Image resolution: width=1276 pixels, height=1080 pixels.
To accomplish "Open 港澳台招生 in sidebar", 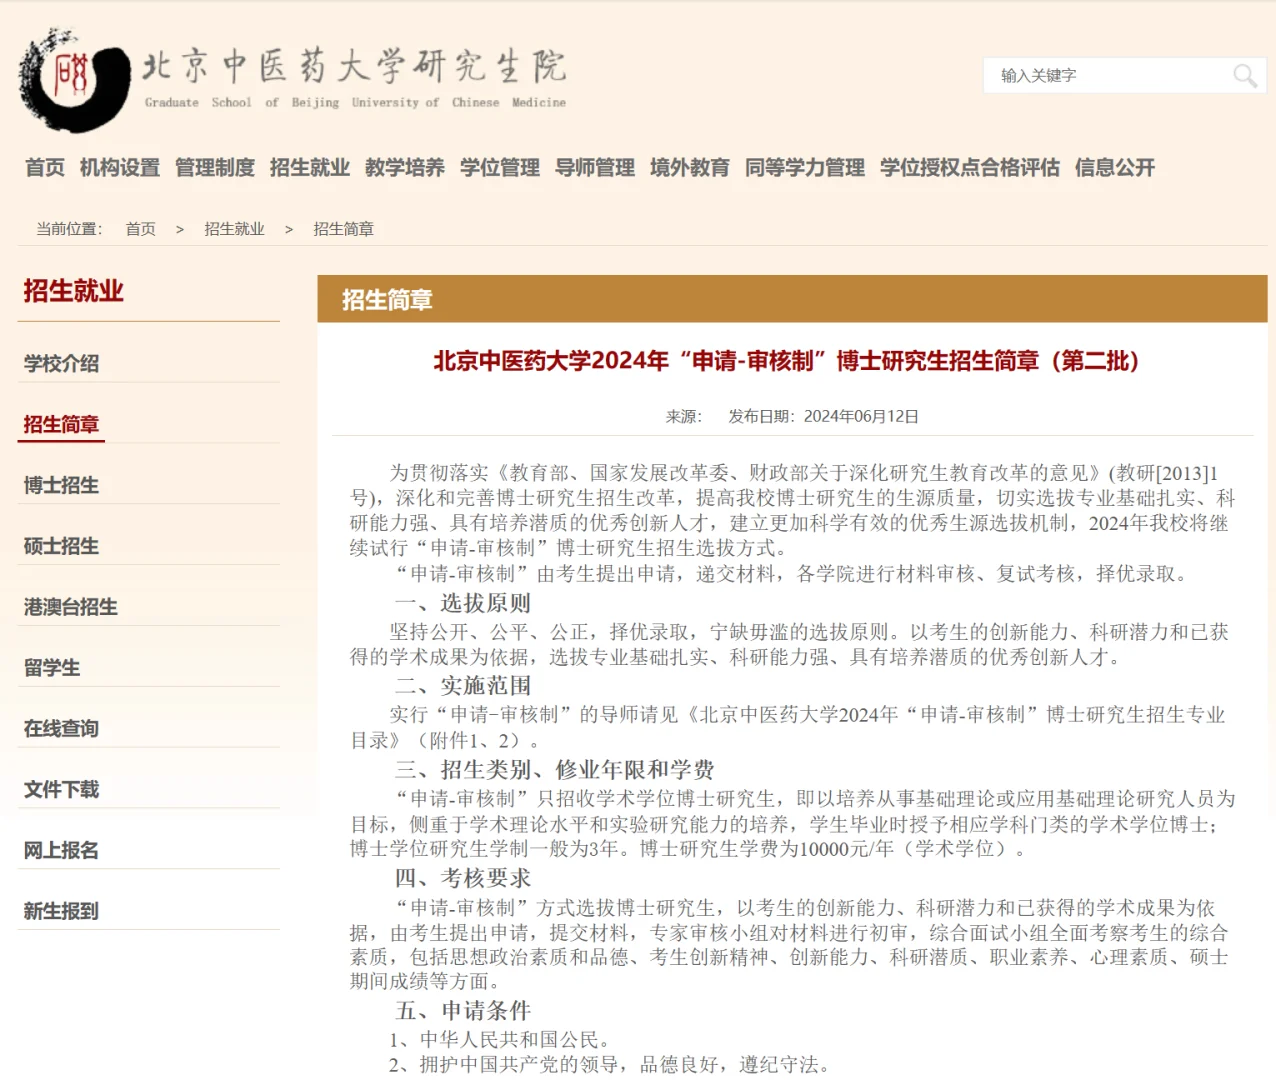I will pyautogui.click(x=71, y=607).
